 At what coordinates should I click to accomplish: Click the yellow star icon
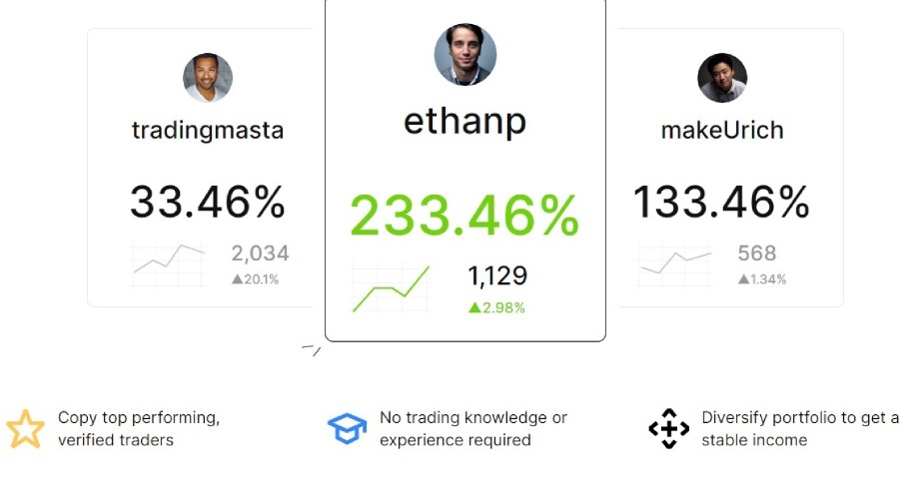point(26,428)
